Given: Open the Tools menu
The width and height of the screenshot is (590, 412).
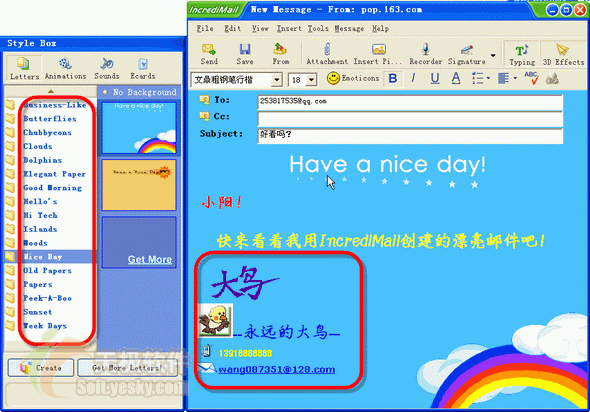Looking at the screenshot, I should click(318, 29).
